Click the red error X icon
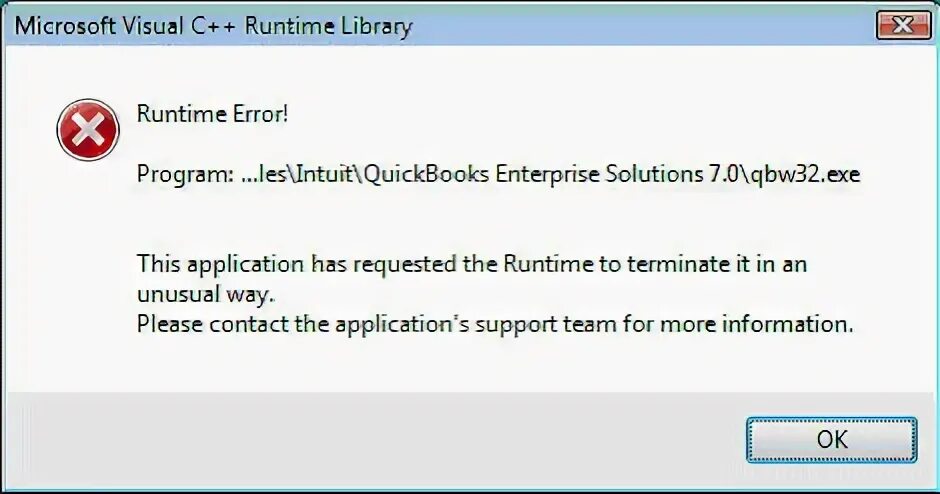Screen dimensions: 940x494 coord(88,130)
